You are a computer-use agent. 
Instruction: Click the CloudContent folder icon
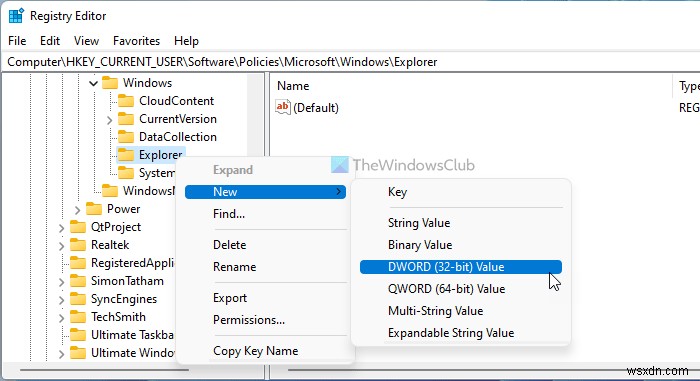tap(126, 101)
